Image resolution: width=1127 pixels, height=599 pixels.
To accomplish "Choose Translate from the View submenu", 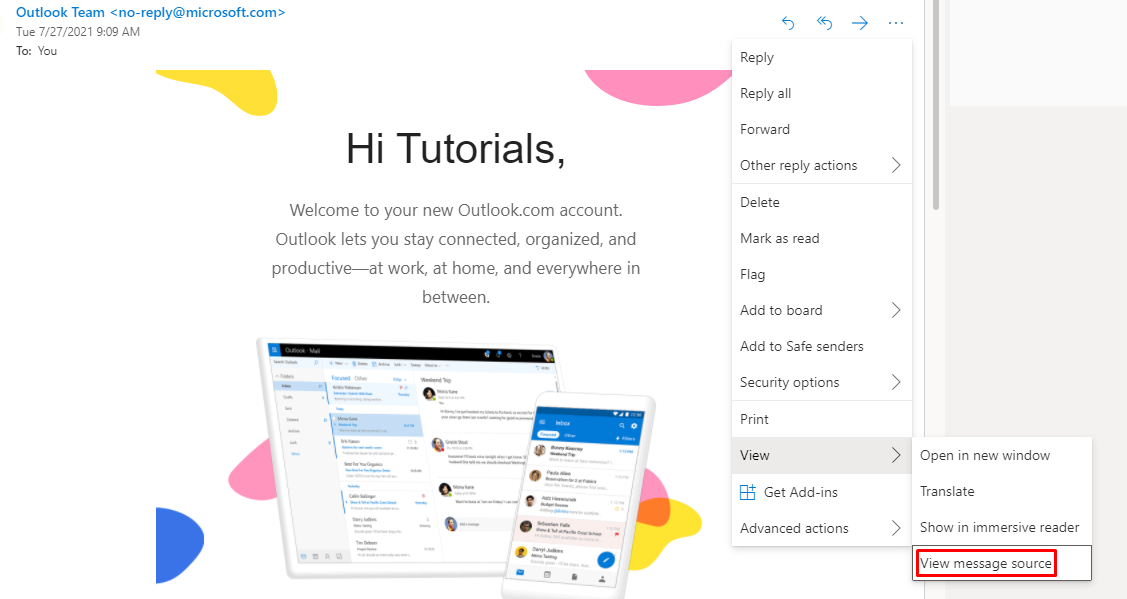I will point(947,491).
